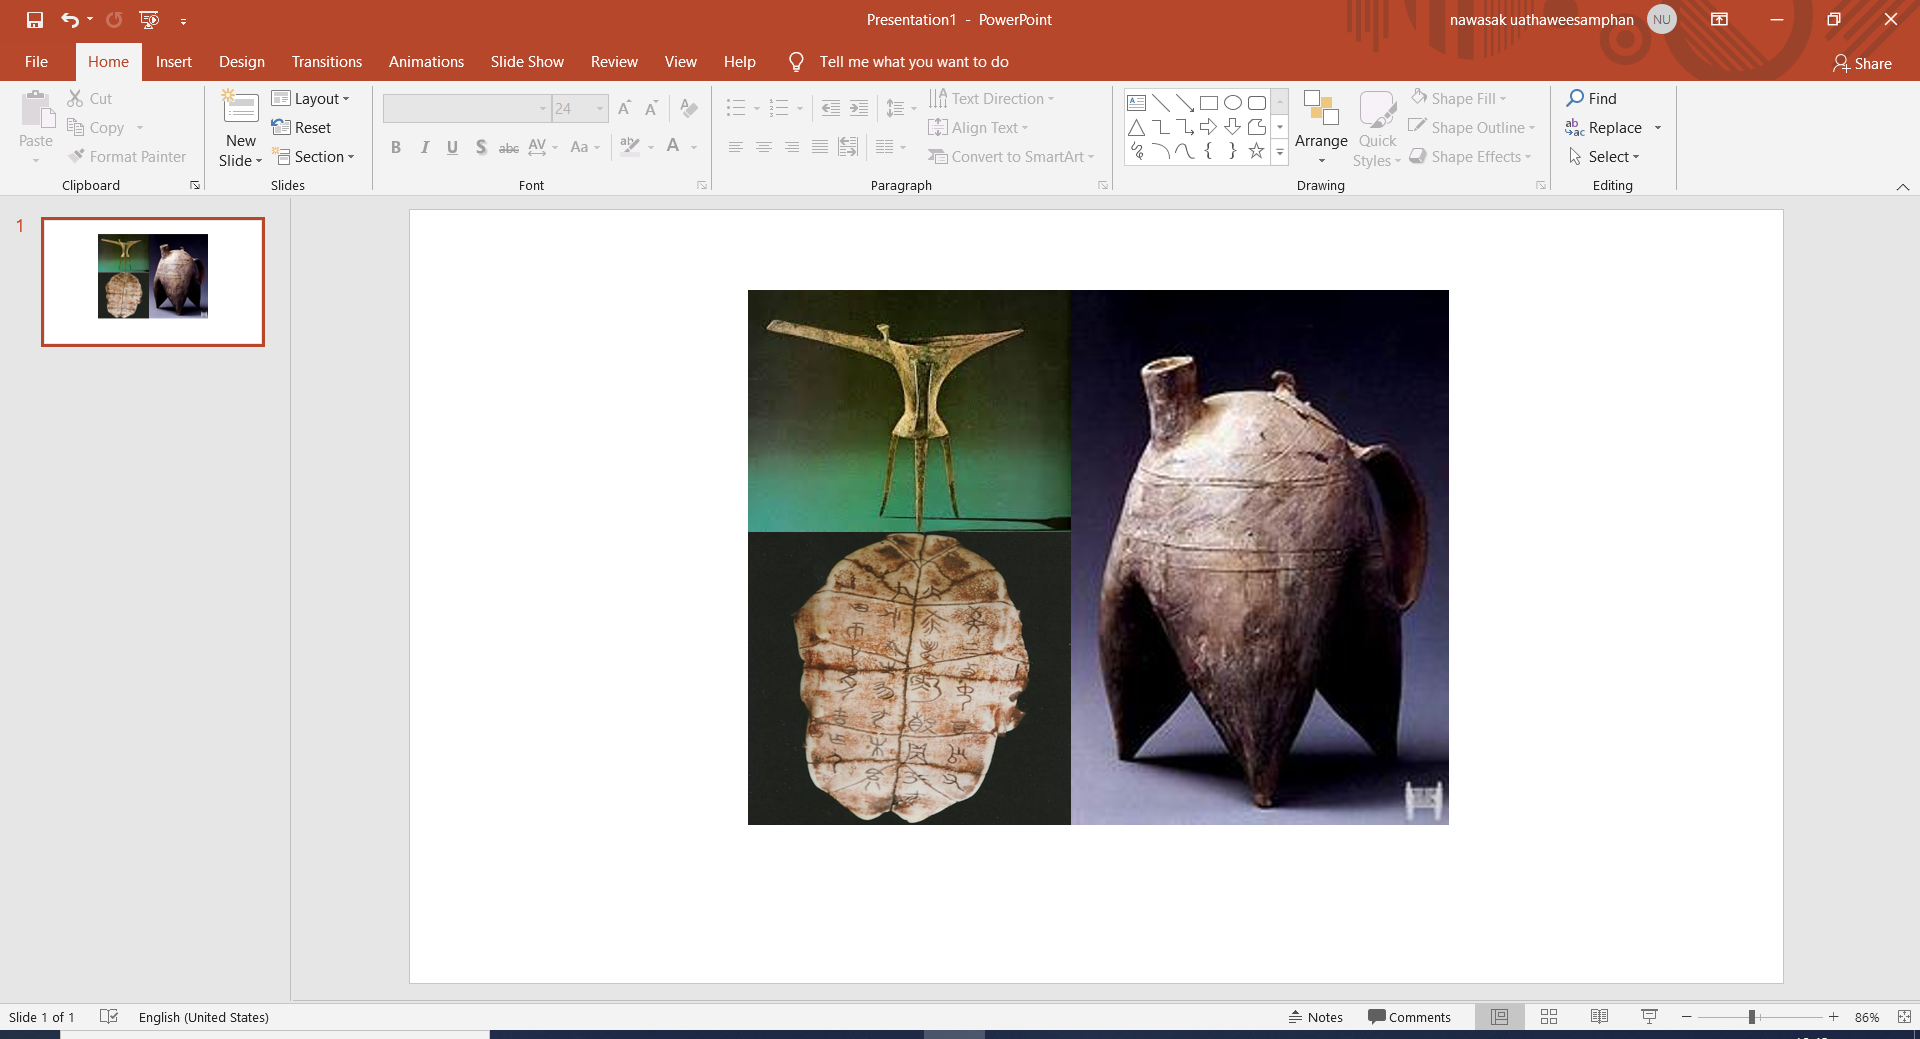Click the Save icon in title bar
This screenshot has width=1920, height=1039.
35,20
